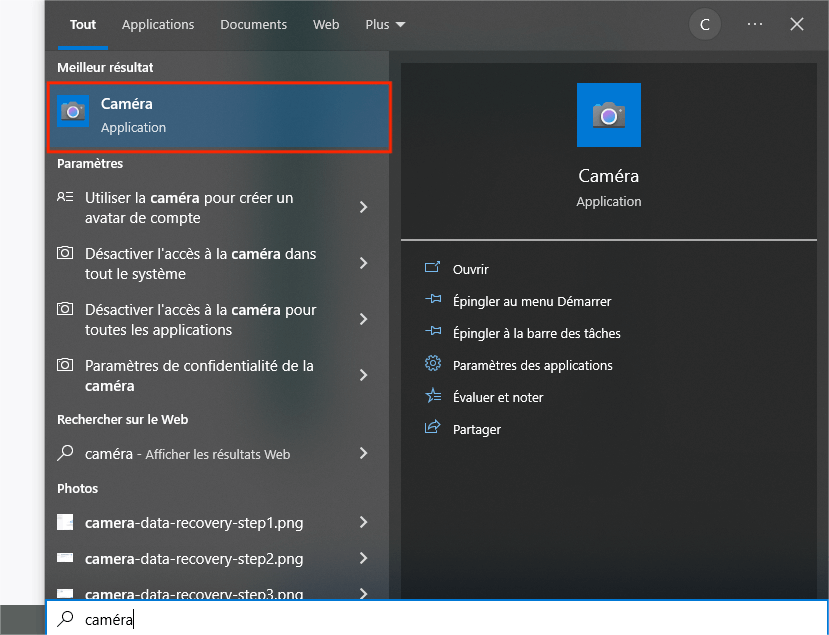Select the Ouvrir icon to launch Caméra
The width and height of the screenshot is (829, 635).
[433, 269]
